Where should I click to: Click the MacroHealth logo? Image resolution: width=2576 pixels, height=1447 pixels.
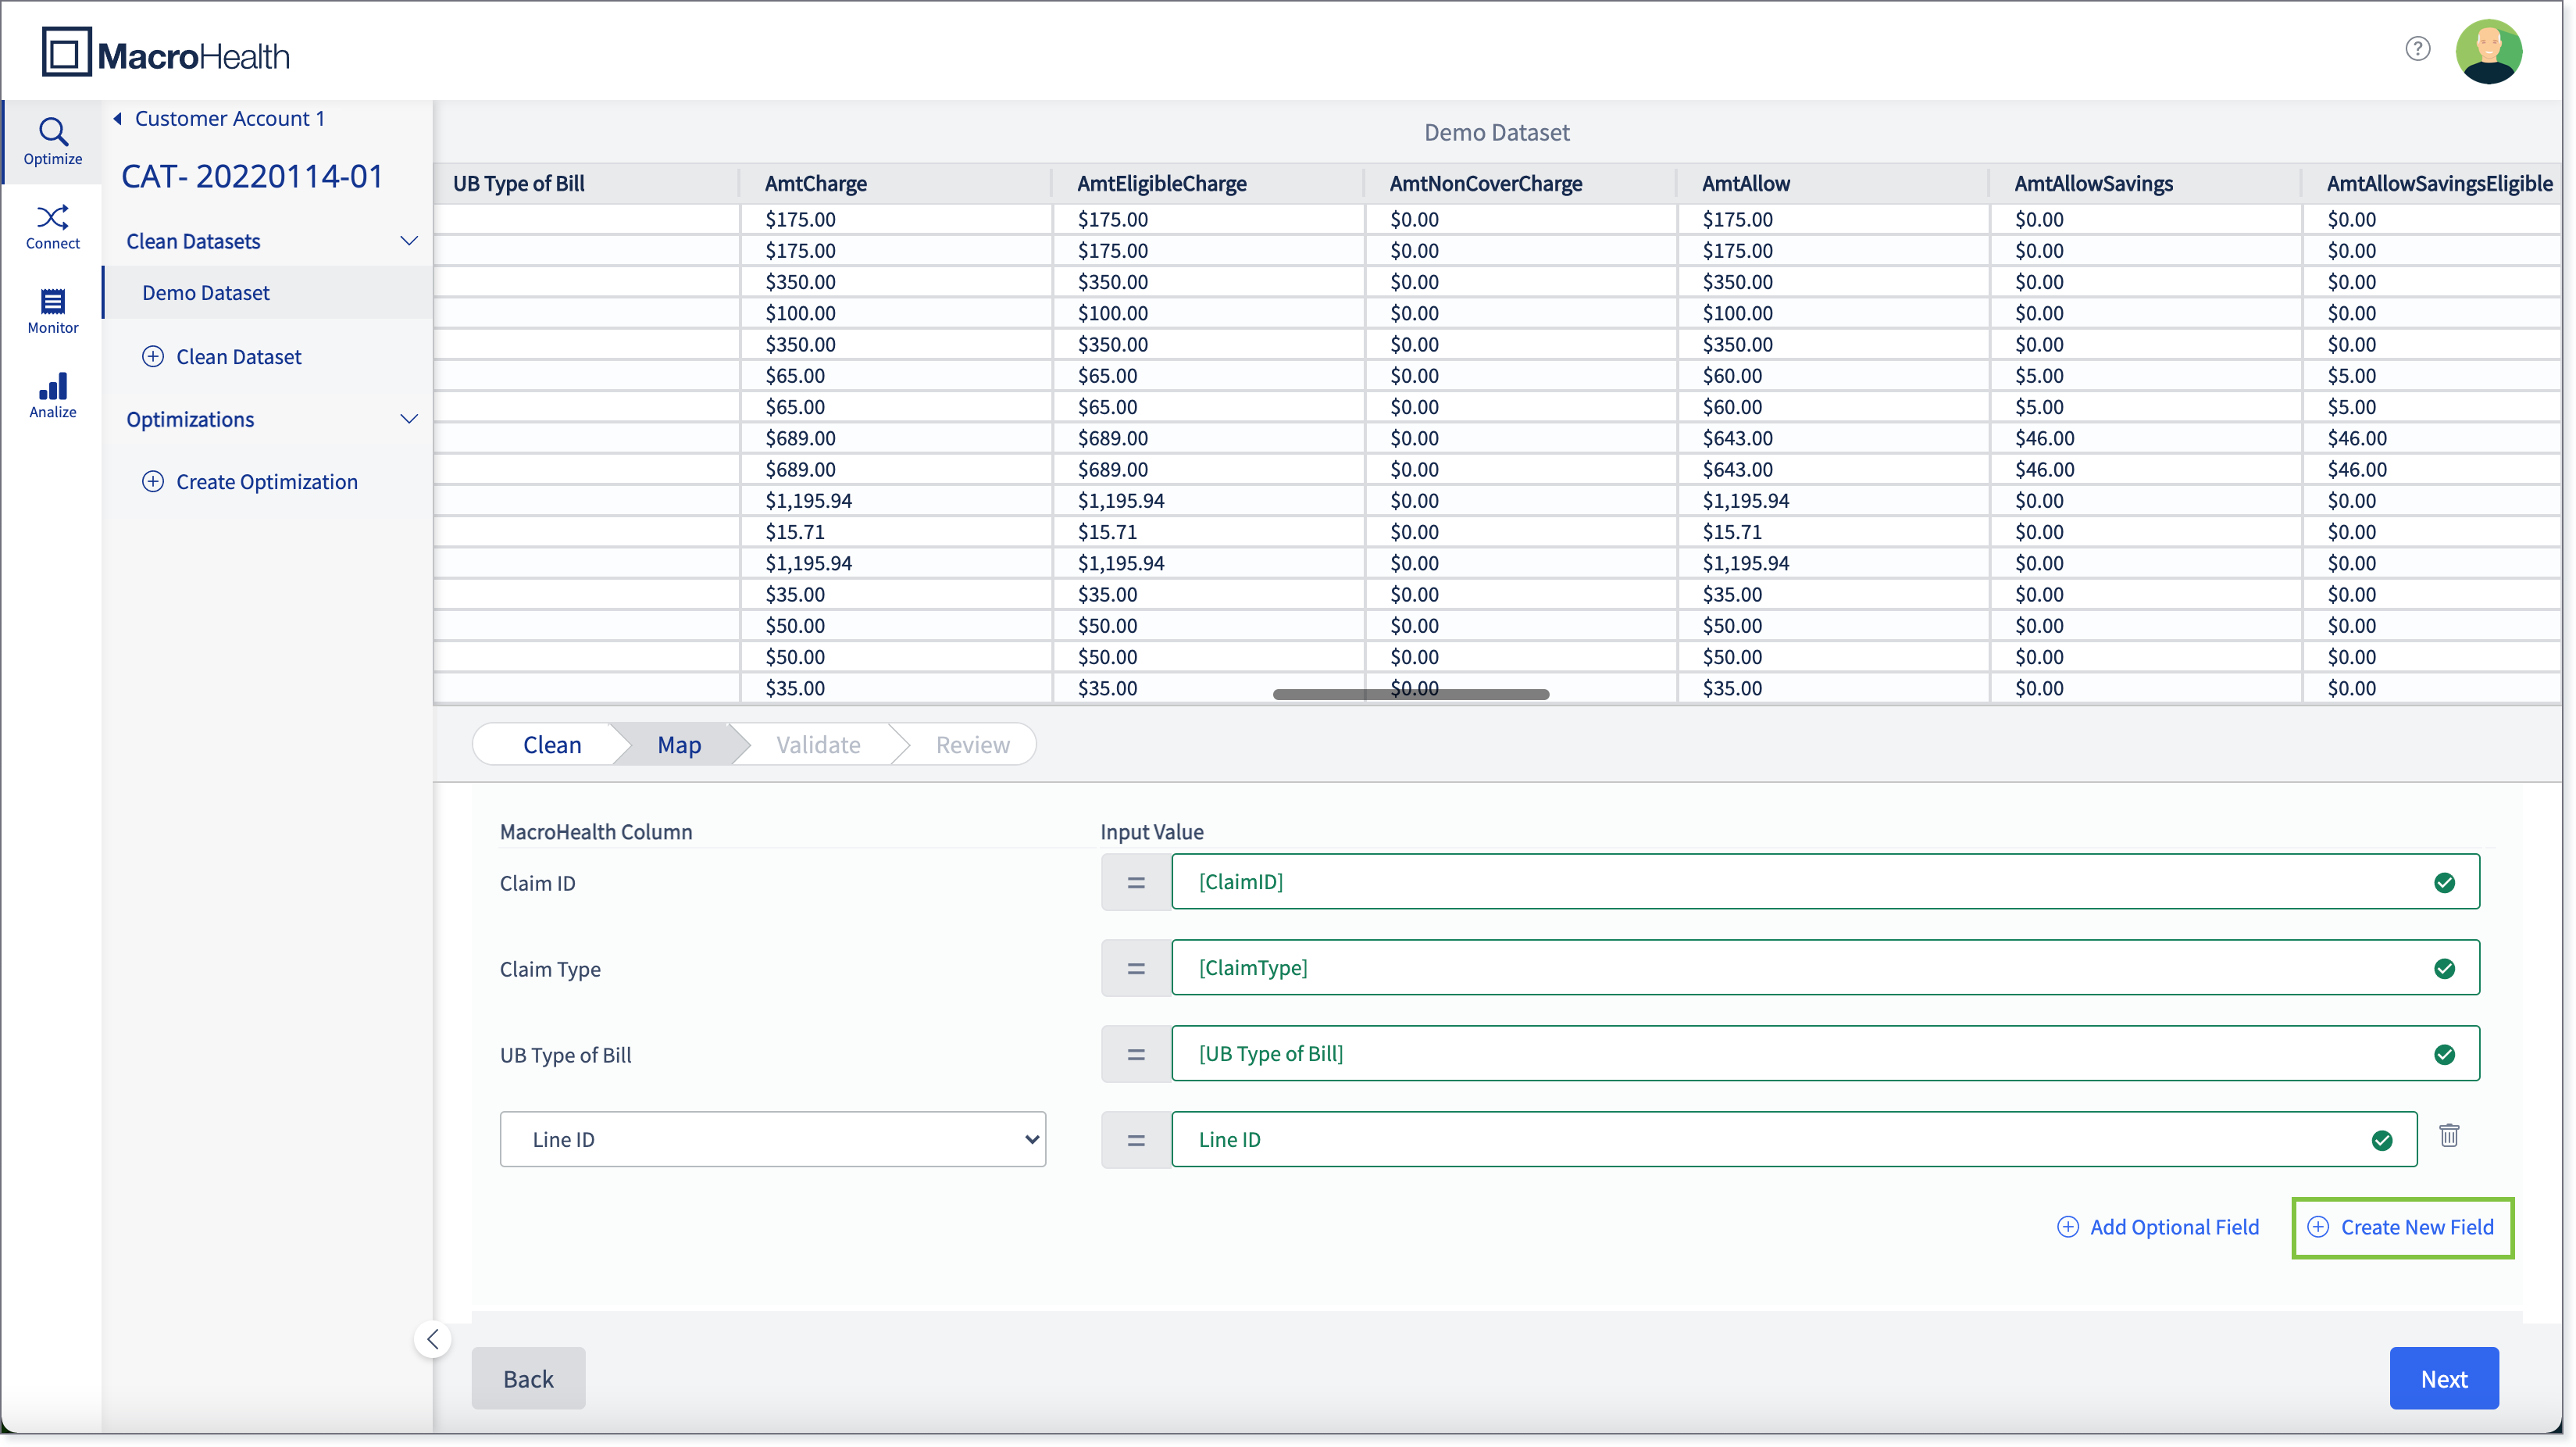pyautogui.click(x=166, y=53)
